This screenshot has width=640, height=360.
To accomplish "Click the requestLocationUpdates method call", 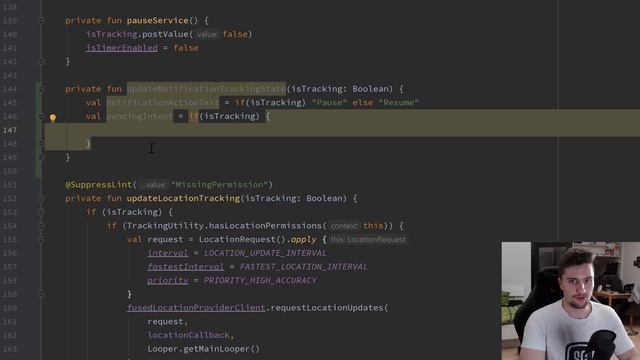I will click(x=327, y=308).
